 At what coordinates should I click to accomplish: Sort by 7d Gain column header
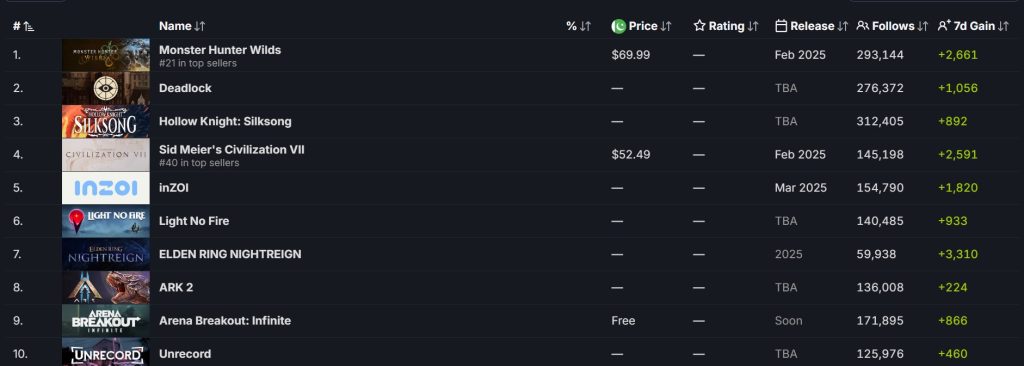pyautogui.click(x=973, y=26)
